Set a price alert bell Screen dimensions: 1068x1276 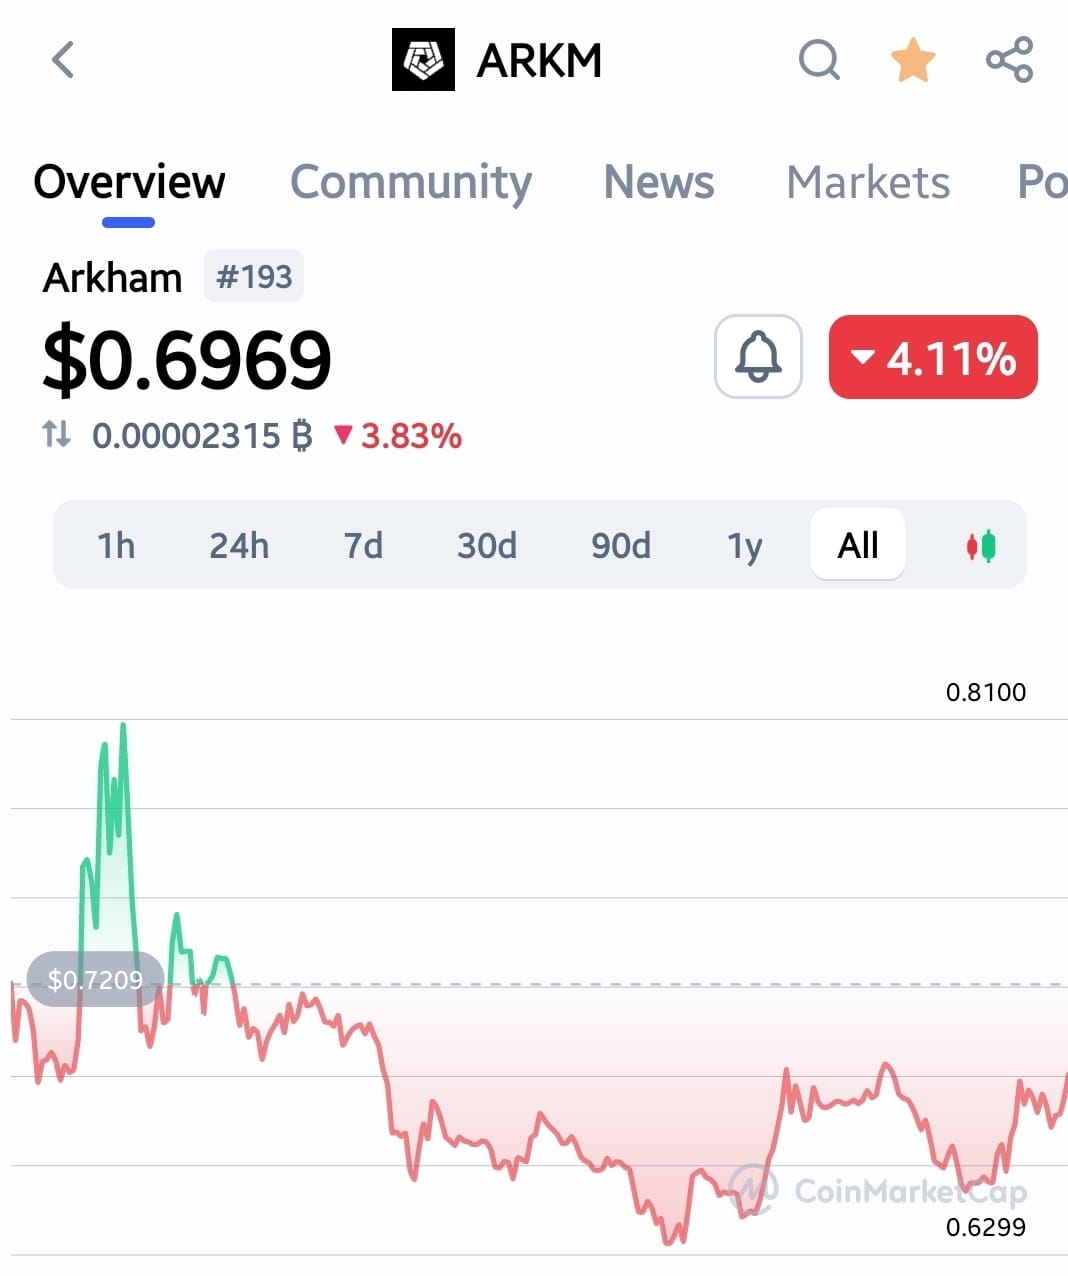(x=758, y=356)
